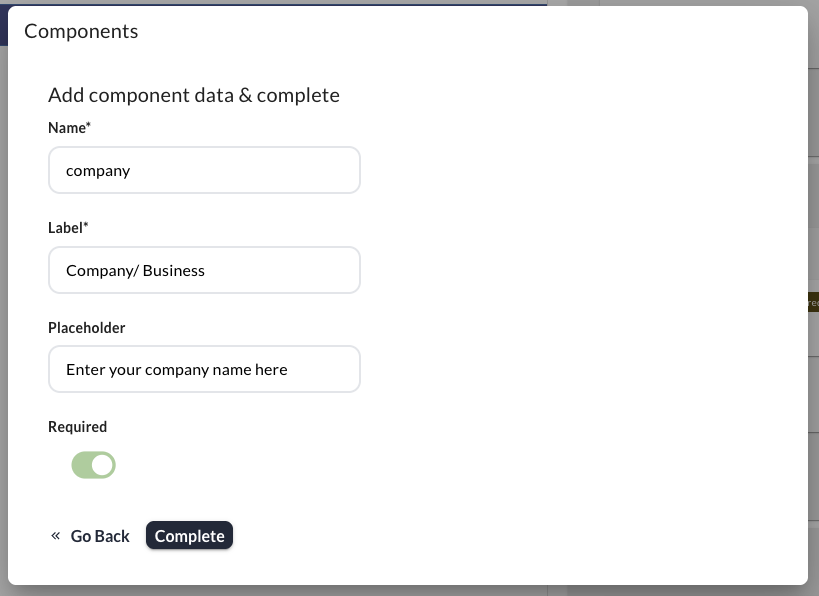Screen dimensions: 819x596
Task: Click the Components dialog title
Action: (x=81, y=31)
